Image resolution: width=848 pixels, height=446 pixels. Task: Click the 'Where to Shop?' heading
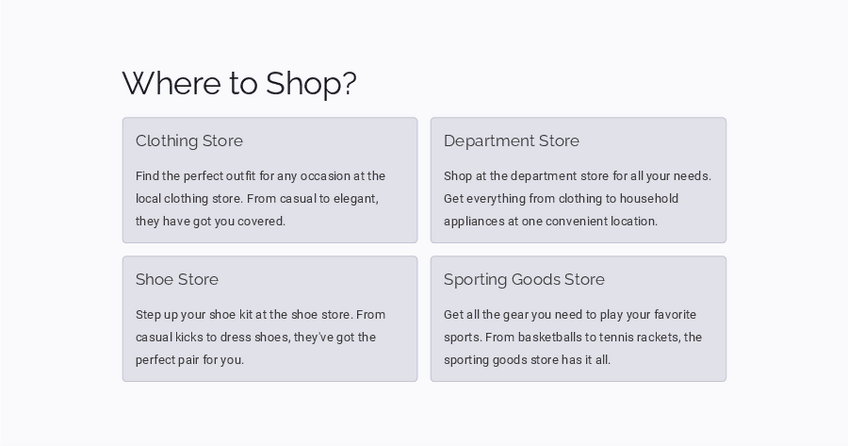tap(239, 83)
